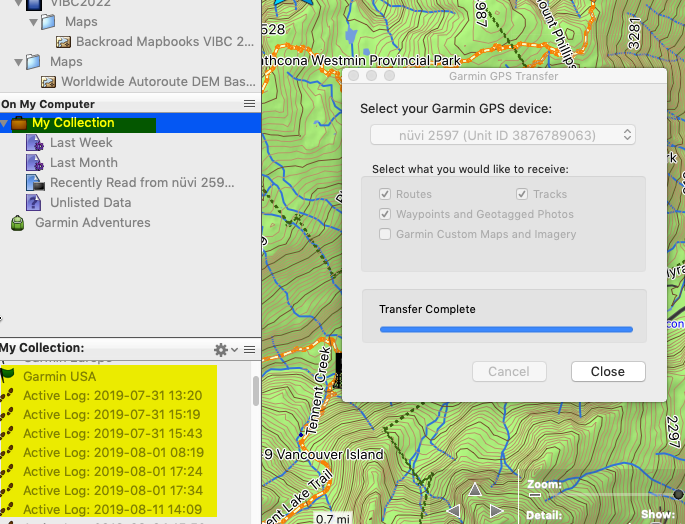
Task: Select the Last Month list
Action: [84, 163]
